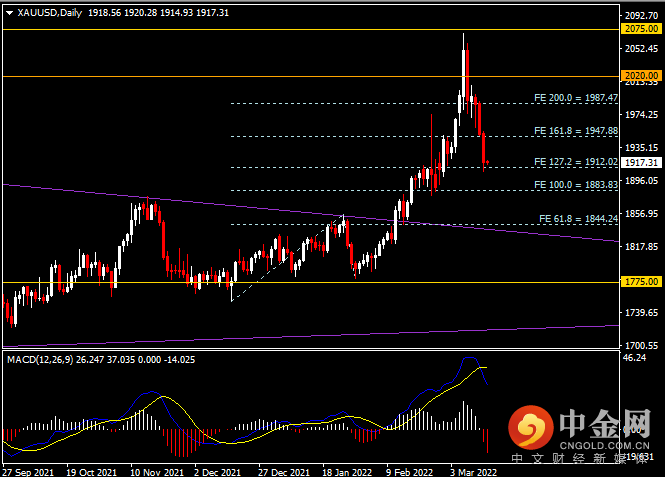Screen dimensions: 665x477
Task: Click the 19 Oct 2021 date label
Action: coord(91,472)
